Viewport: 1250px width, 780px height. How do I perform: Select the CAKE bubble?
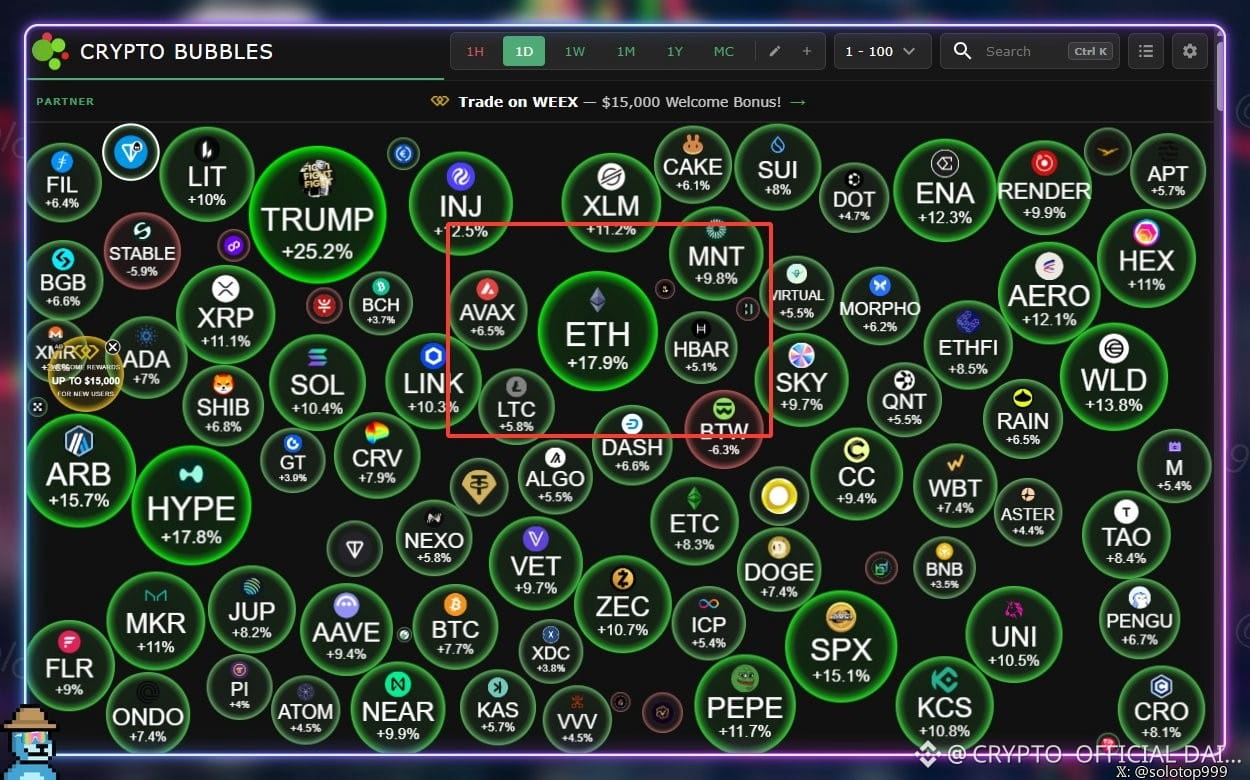tap(693, 164)
